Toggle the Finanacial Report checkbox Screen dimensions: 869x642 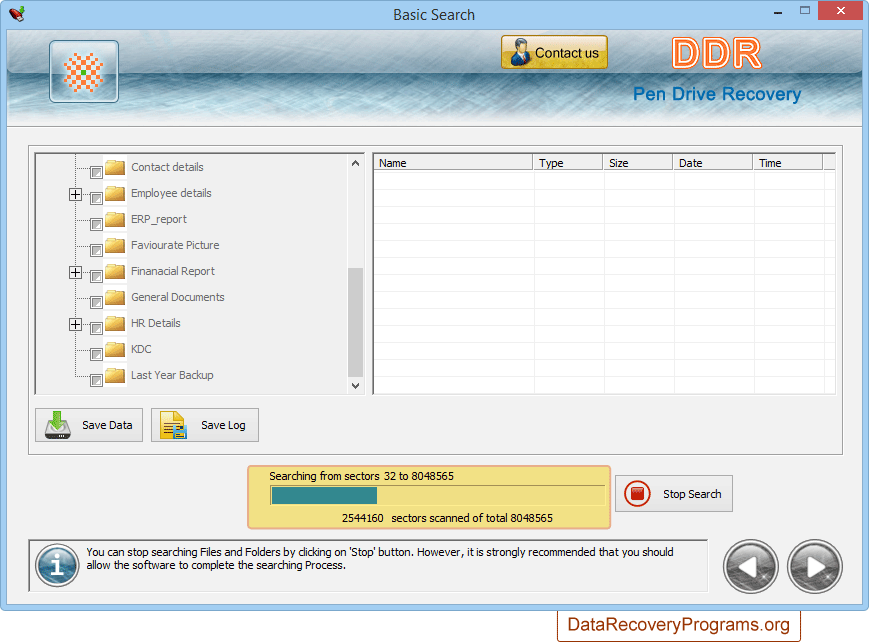coord(96,276)
